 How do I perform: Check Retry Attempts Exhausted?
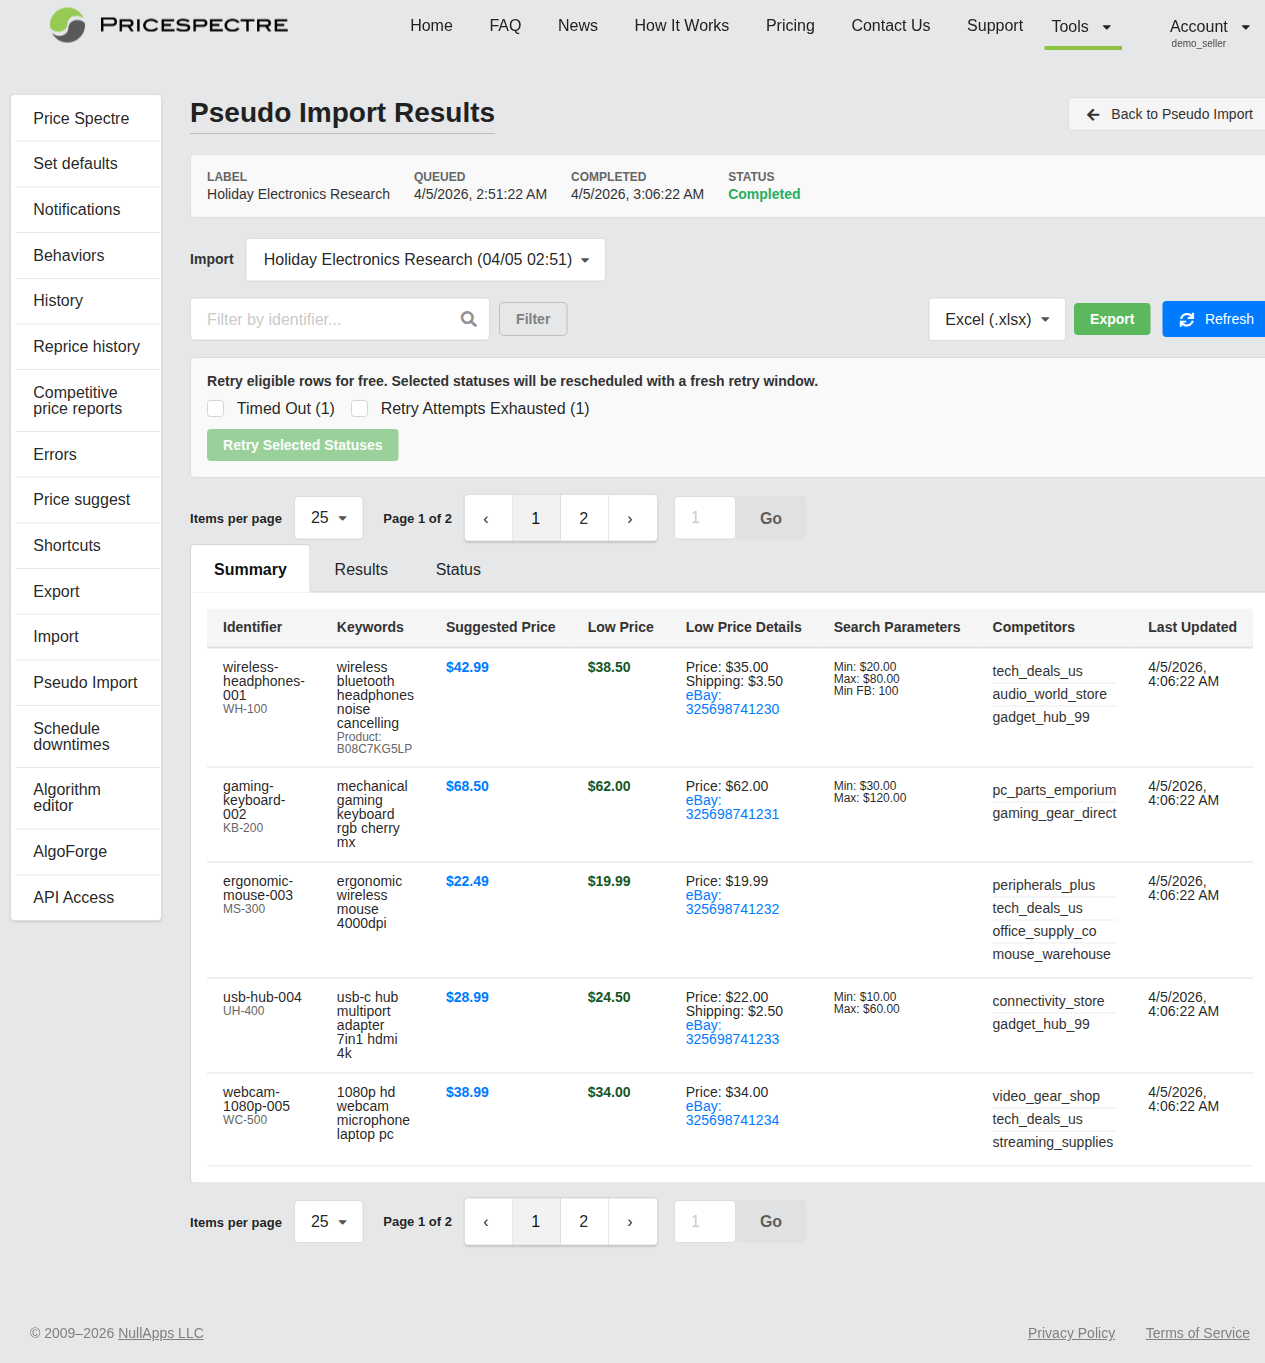point(359,408)
